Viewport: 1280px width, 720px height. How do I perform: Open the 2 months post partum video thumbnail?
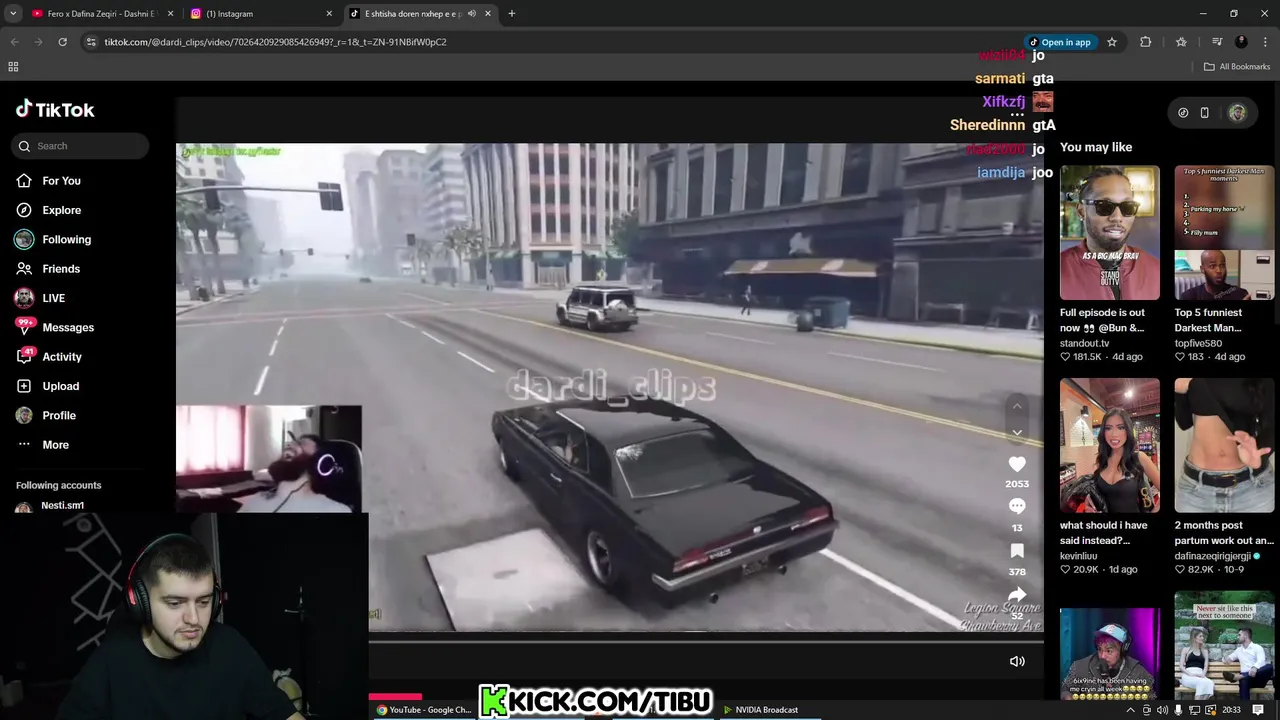point(1224,445)
